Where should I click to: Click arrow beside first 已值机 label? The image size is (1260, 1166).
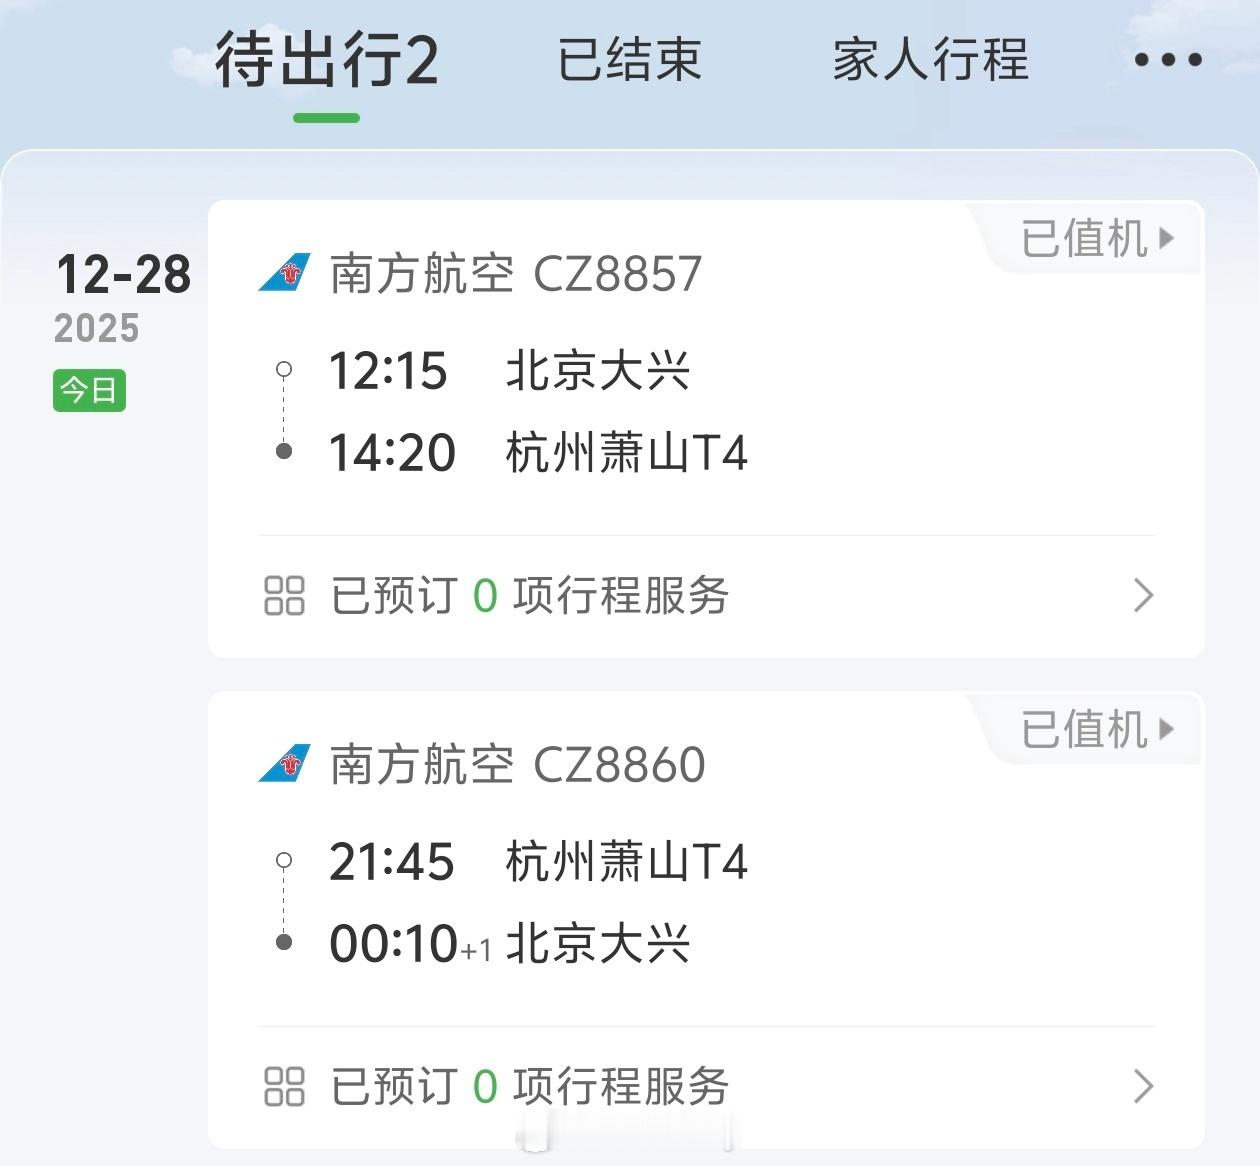pos(1166,238)
